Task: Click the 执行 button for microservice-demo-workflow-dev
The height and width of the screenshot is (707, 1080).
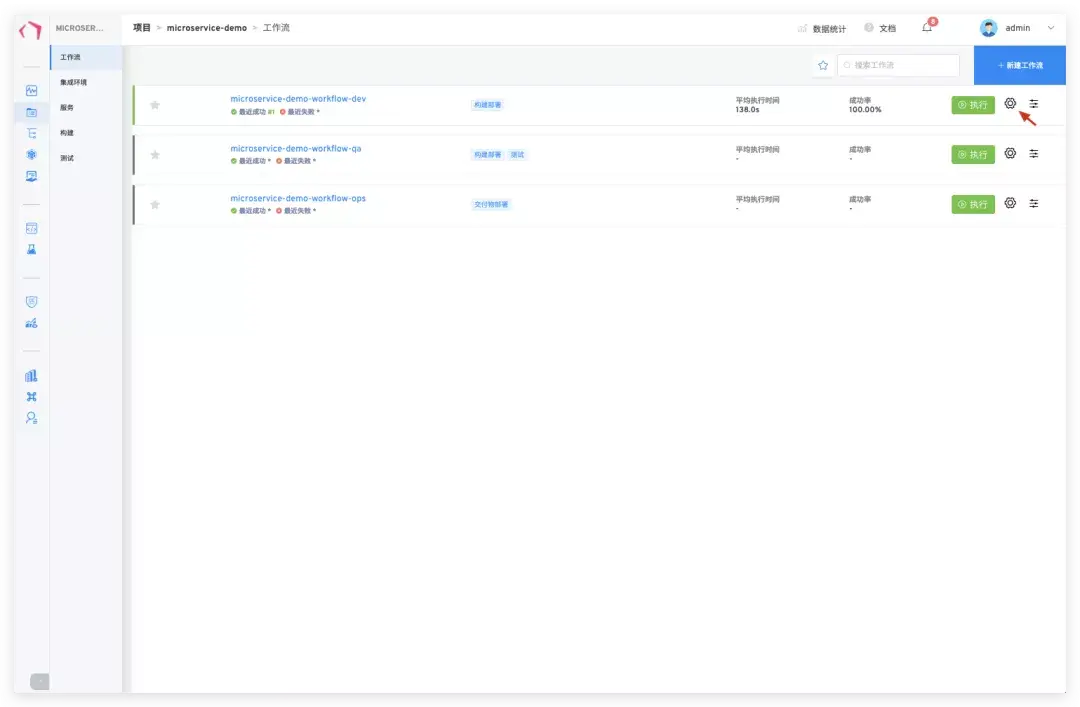Action: pyautogui.click(x=972, y=104)
